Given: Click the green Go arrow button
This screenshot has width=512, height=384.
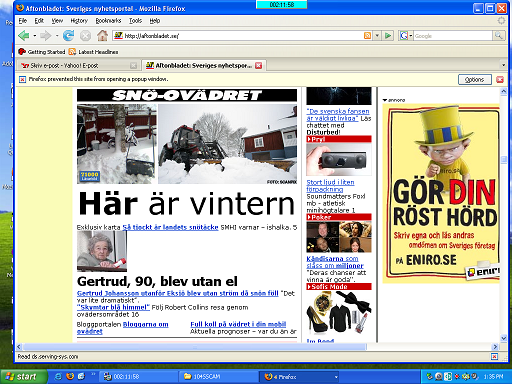Looking at the screenshot, I should point(388,36).
